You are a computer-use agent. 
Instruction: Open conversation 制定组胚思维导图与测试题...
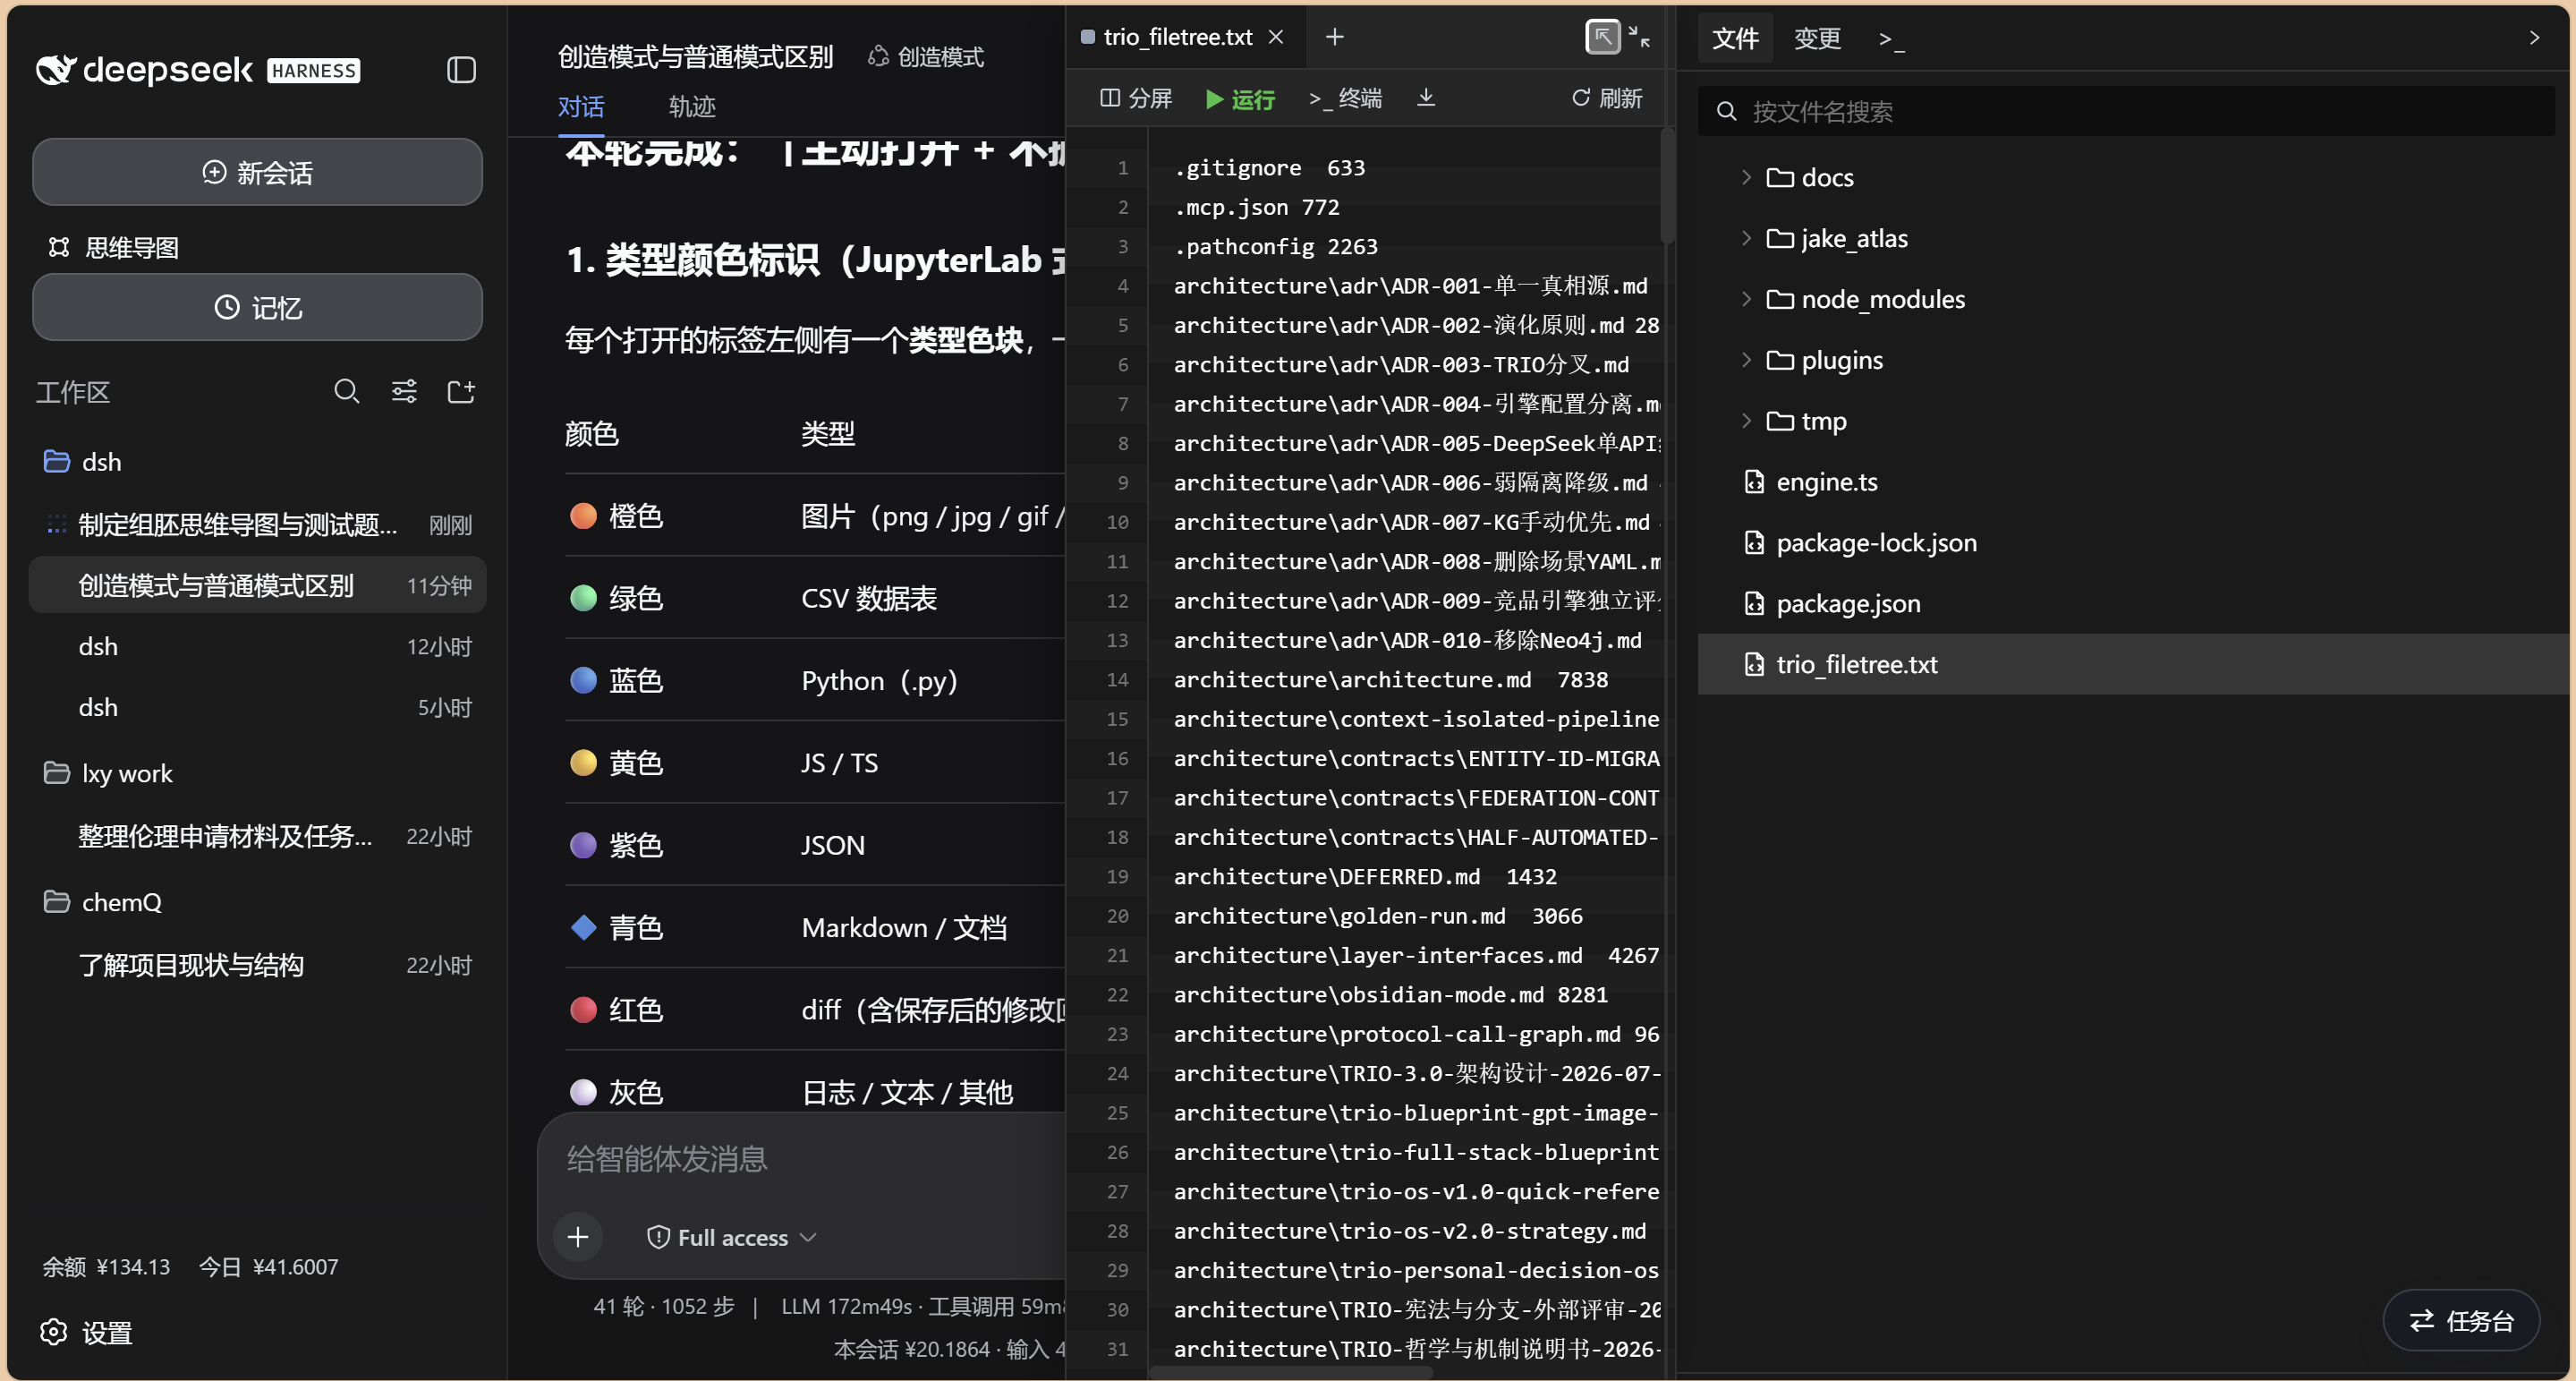tap(257, 525)
